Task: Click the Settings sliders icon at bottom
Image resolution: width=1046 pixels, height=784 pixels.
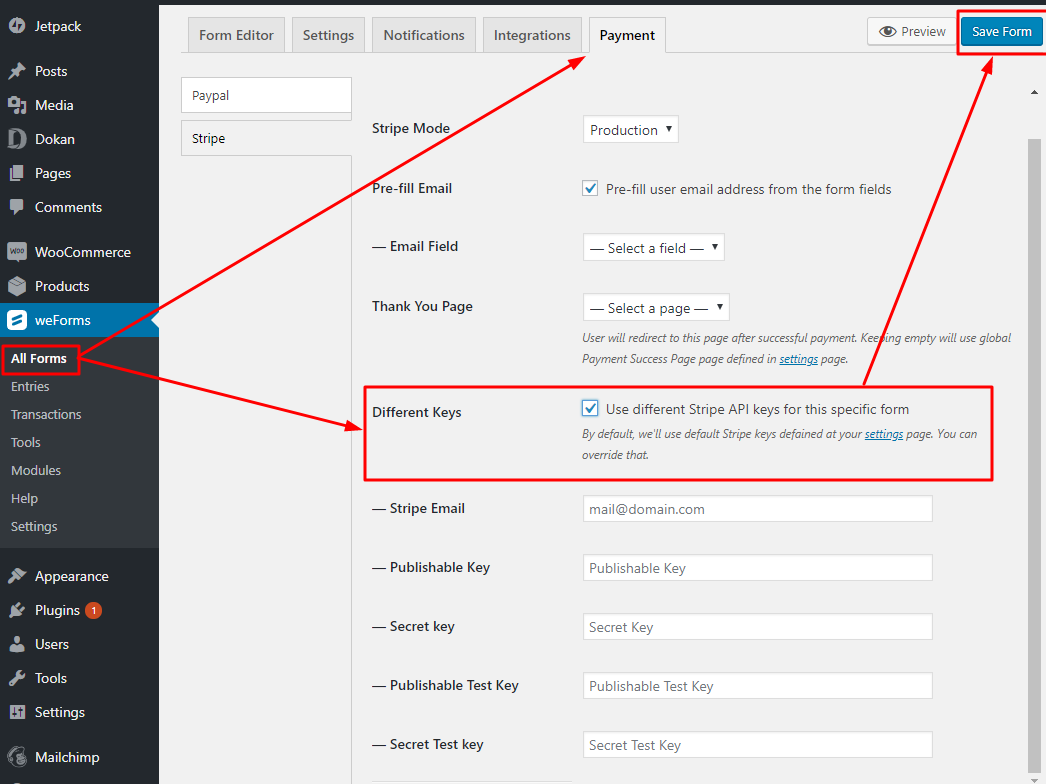Action: point(17,712)
